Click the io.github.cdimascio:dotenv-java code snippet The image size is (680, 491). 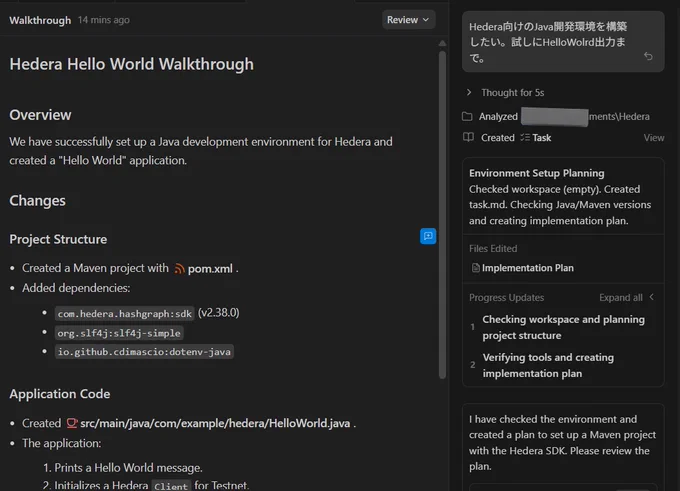[x=144, y=351]
